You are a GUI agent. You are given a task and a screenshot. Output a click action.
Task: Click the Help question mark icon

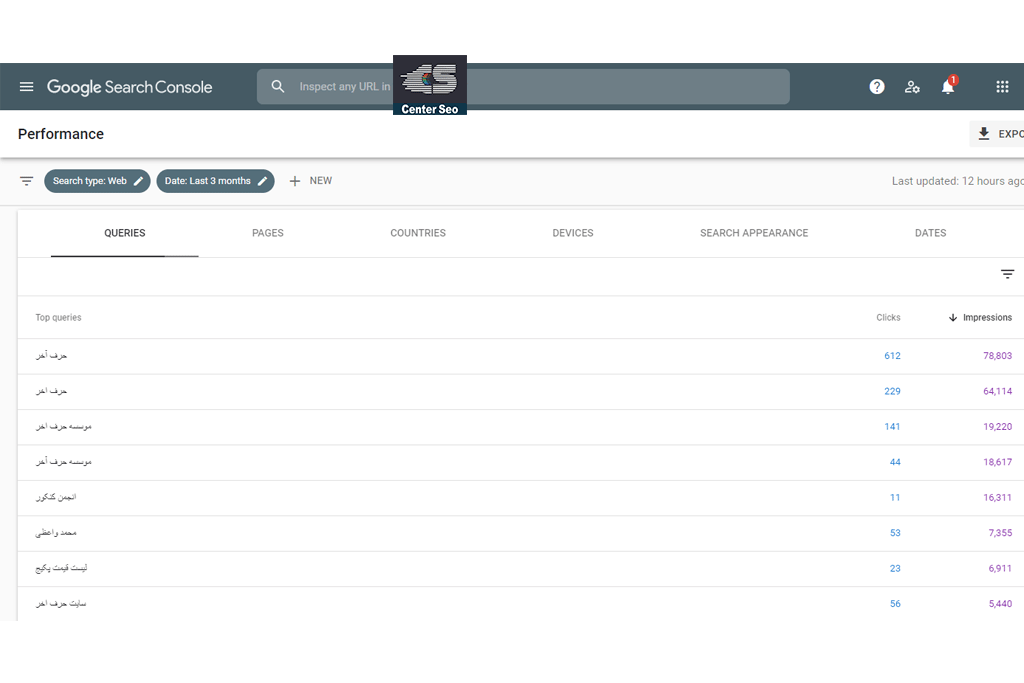(877, 87)
